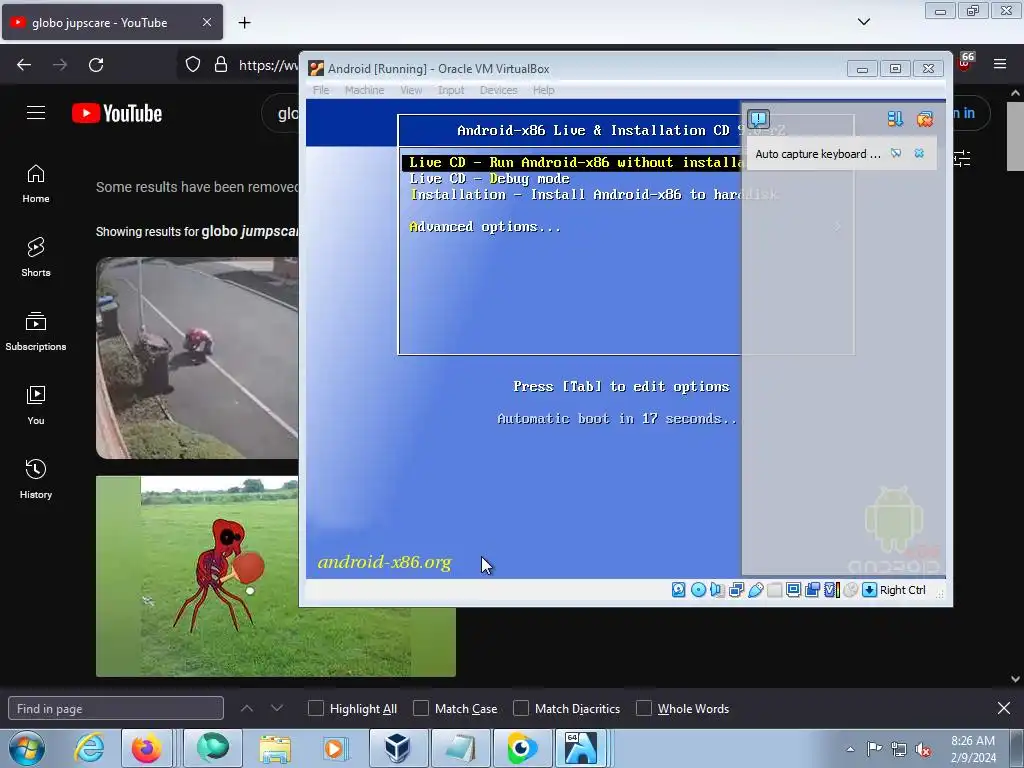The width and height of the screenshot is (1024, 768).
Task: Show hidden system tray icons
Action: click(x=850, y=749)
